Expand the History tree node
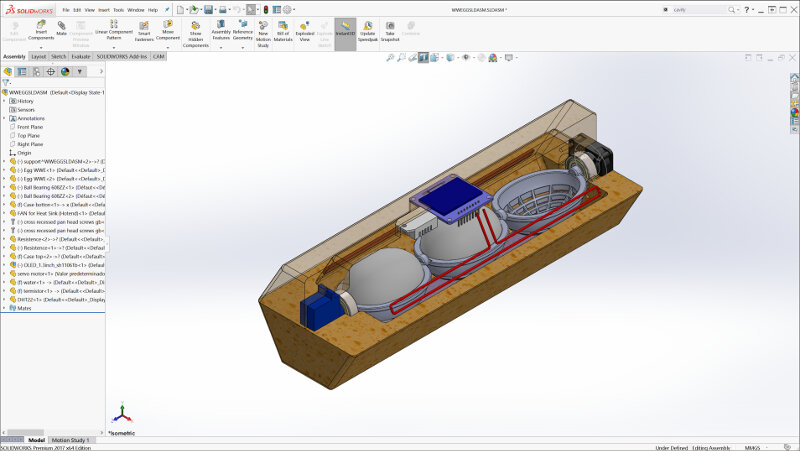The width and height of the screenshot is (800, 451). pyautogui.click(x=4, y=101)
